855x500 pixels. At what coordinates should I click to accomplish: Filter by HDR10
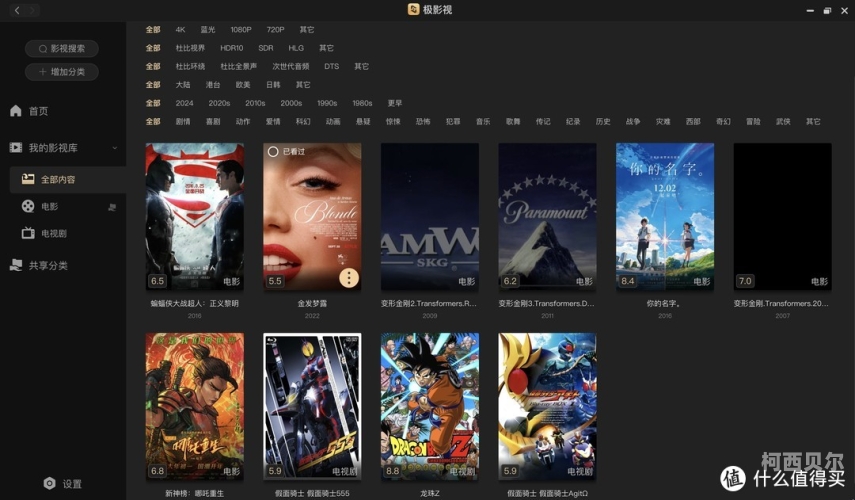tap(232, 48)
